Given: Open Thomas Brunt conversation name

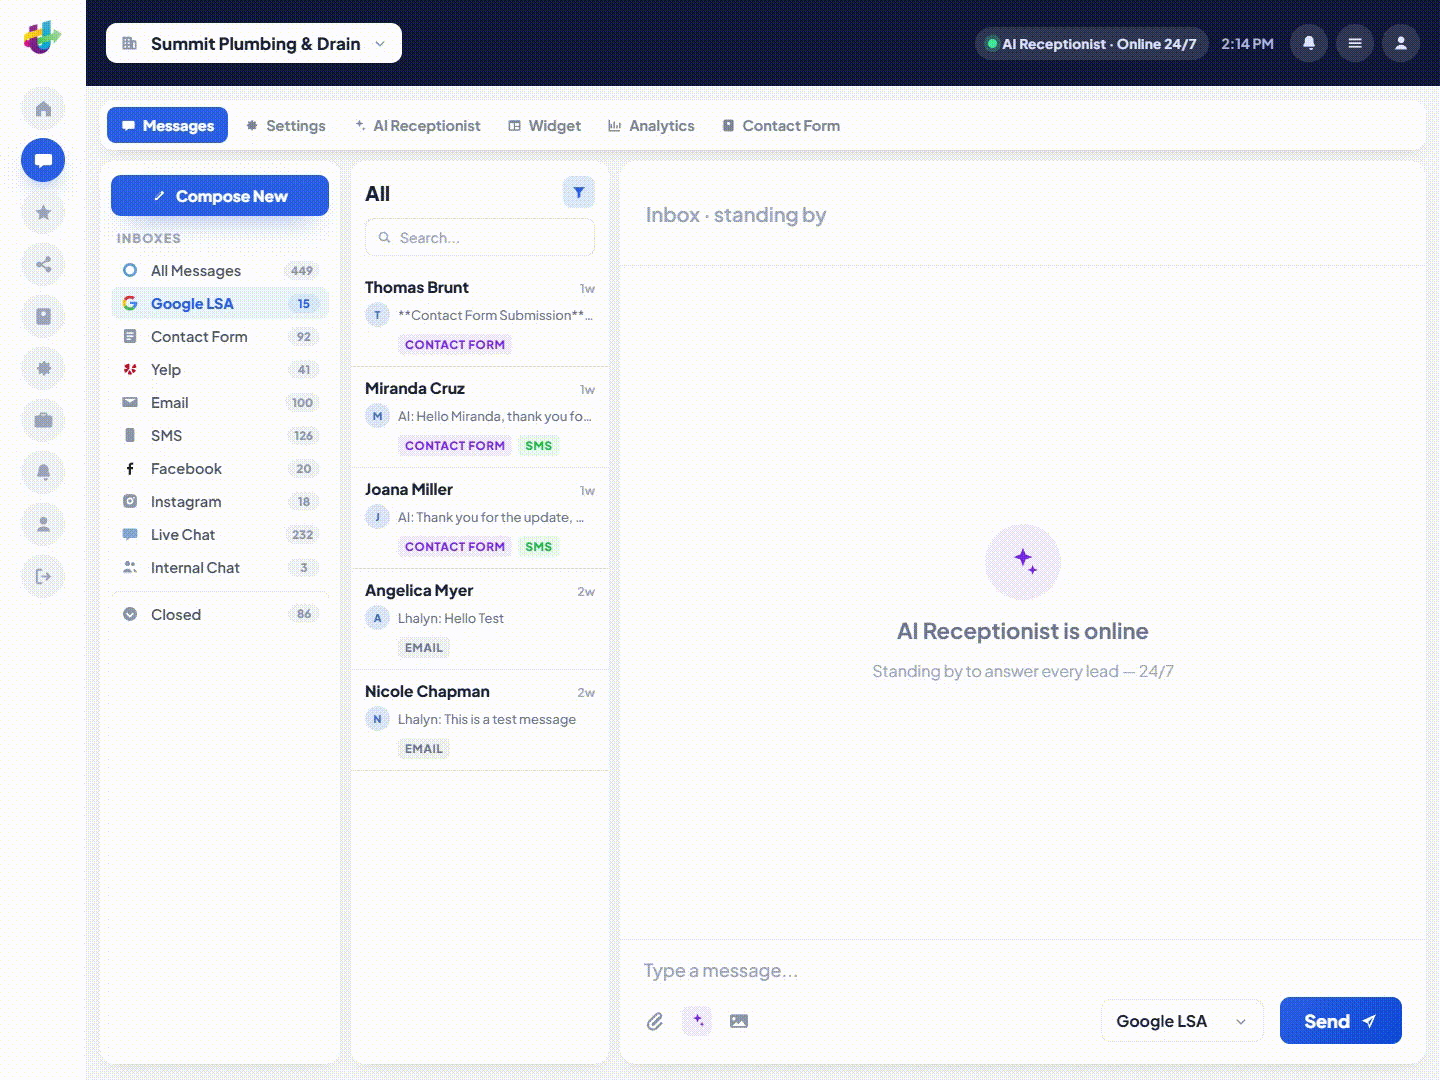Looking at the screenshot, I should (x=416, y=287).
